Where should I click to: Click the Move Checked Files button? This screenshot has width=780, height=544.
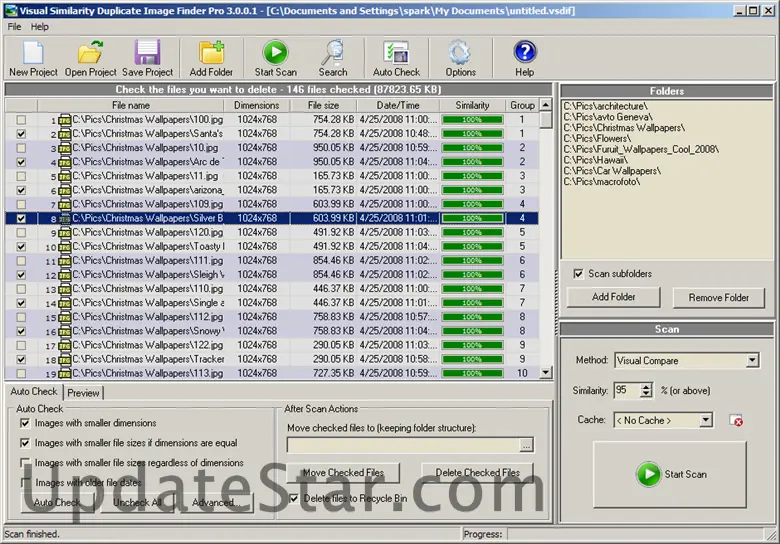pyautogui.click(x=343, y=472)
